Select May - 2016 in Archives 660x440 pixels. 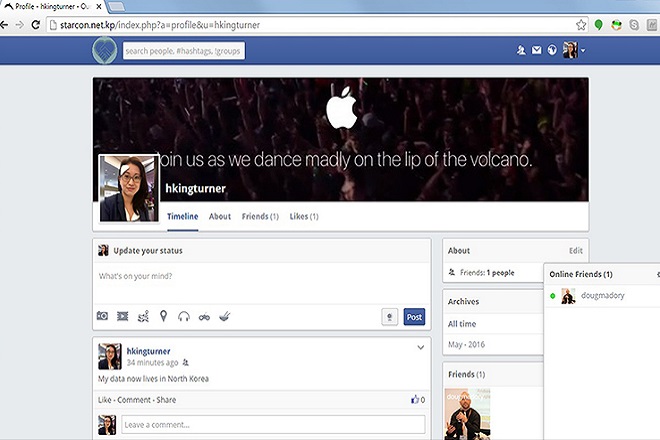pyautogui.click(x=466, y=344)
